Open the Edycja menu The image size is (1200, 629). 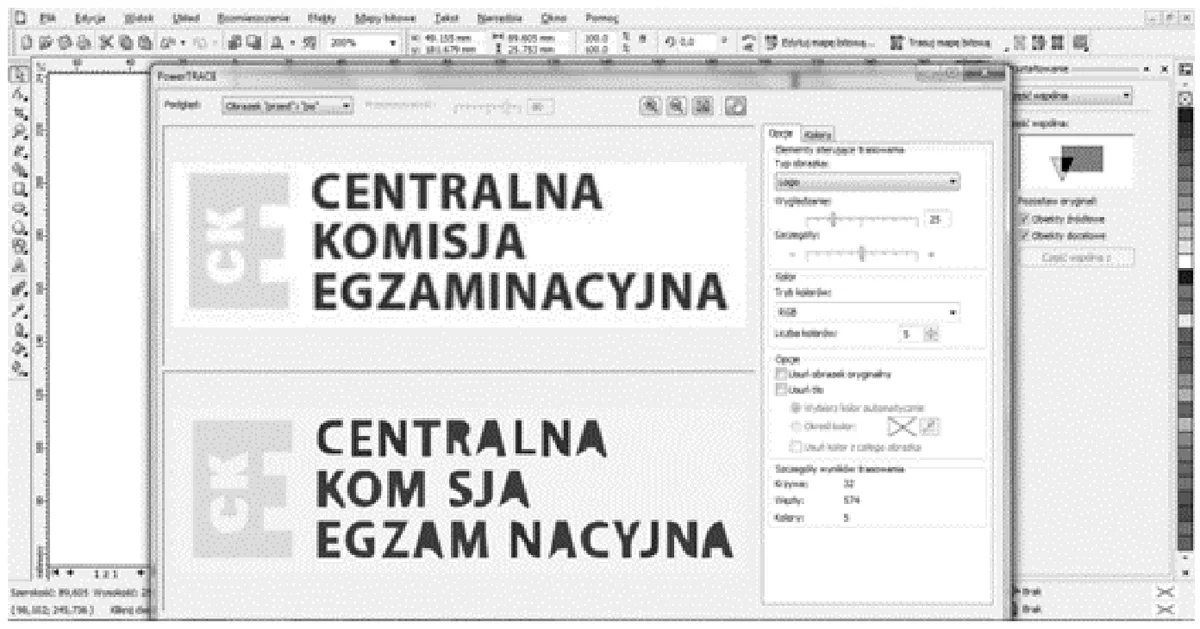click(90, 19)
